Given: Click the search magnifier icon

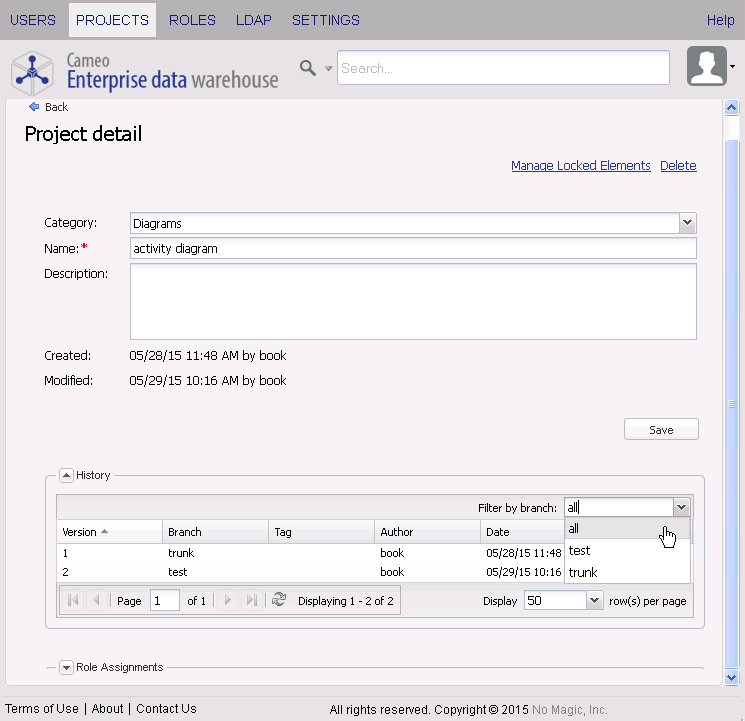Looking at the screenshot, I should (x=308, y=67).
